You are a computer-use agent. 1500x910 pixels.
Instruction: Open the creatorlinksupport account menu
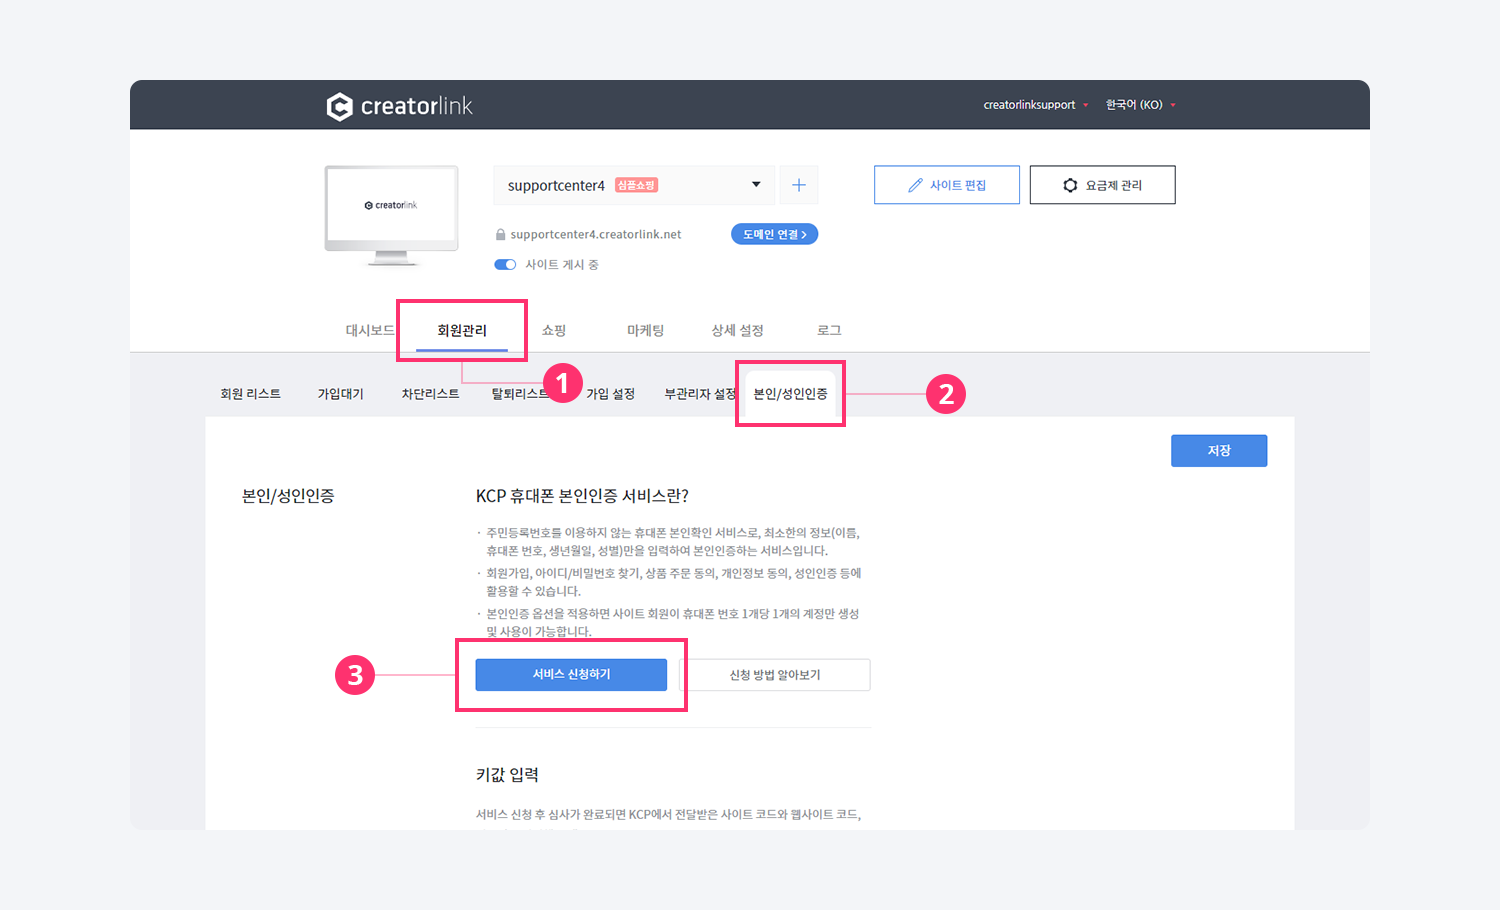coord(1035,105)
